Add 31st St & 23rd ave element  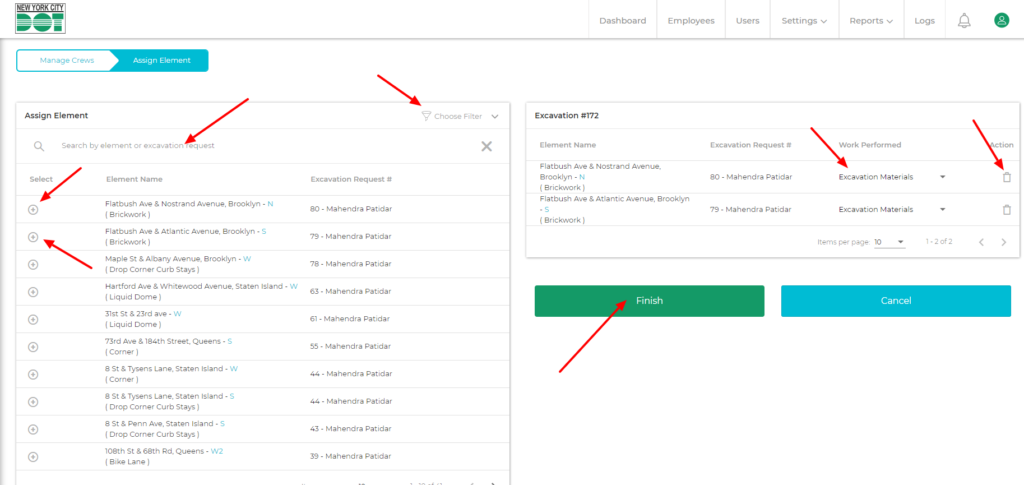33,319
